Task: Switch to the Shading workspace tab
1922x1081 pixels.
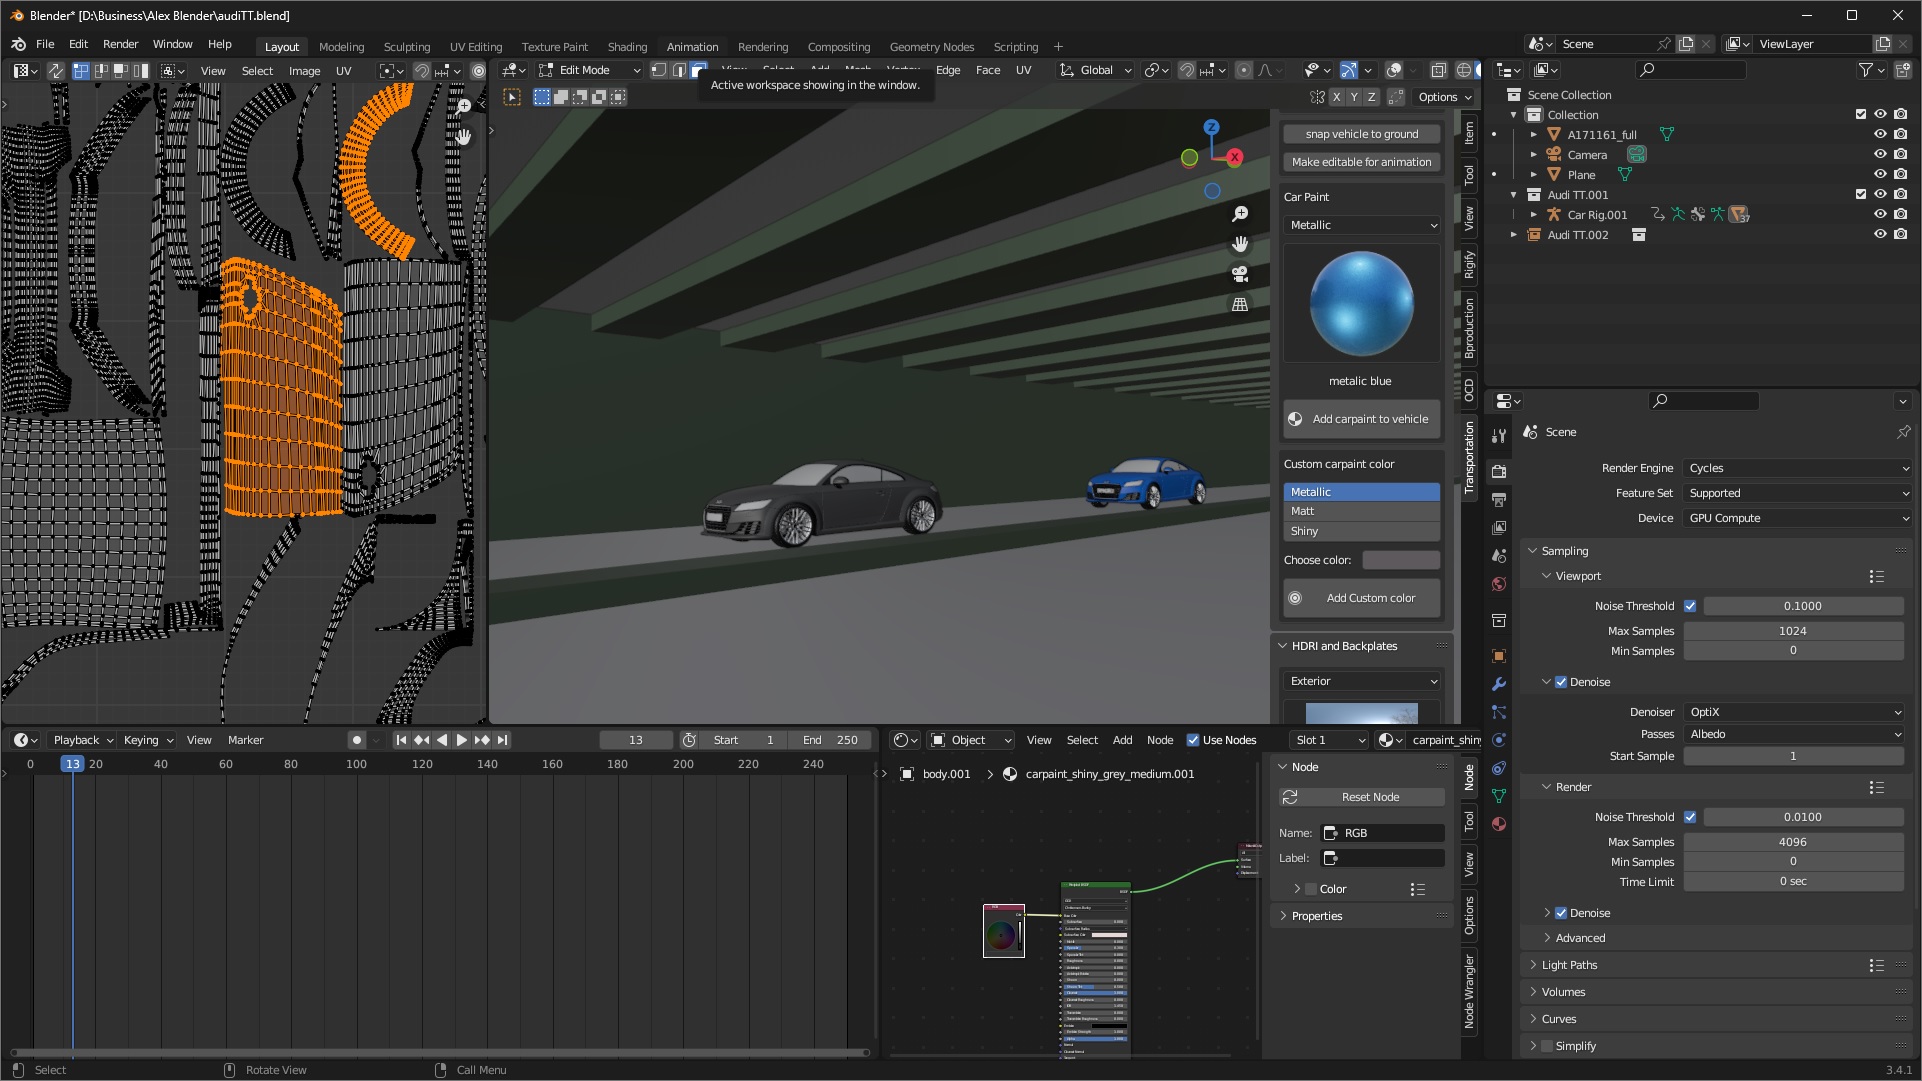Action: [627, 47]
